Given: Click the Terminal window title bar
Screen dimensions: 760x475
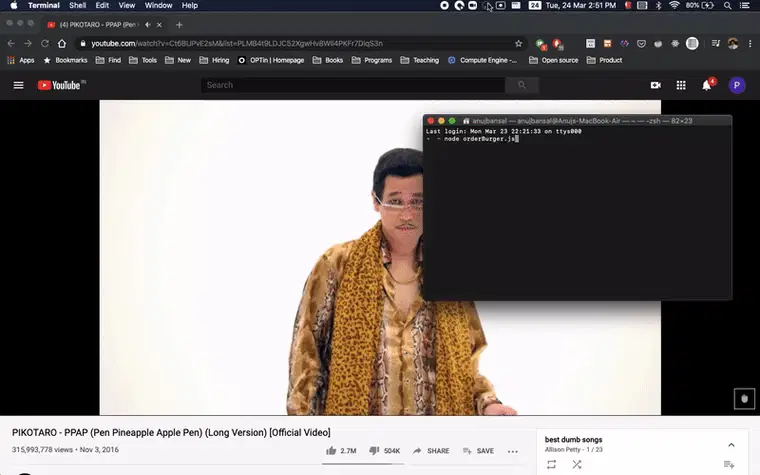Looking at the screenshot, I should coord(577,121).
